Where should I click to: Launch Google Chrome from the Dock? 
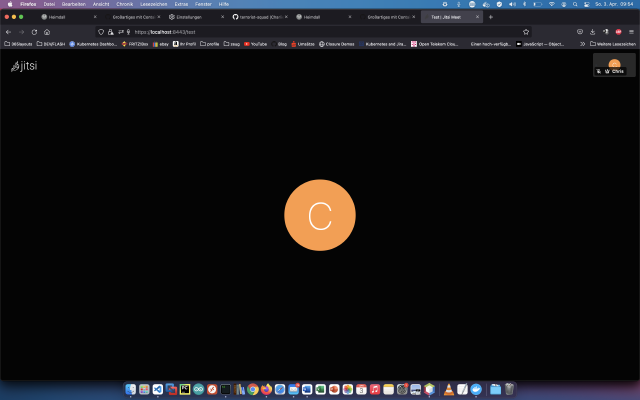coord(253,389)
